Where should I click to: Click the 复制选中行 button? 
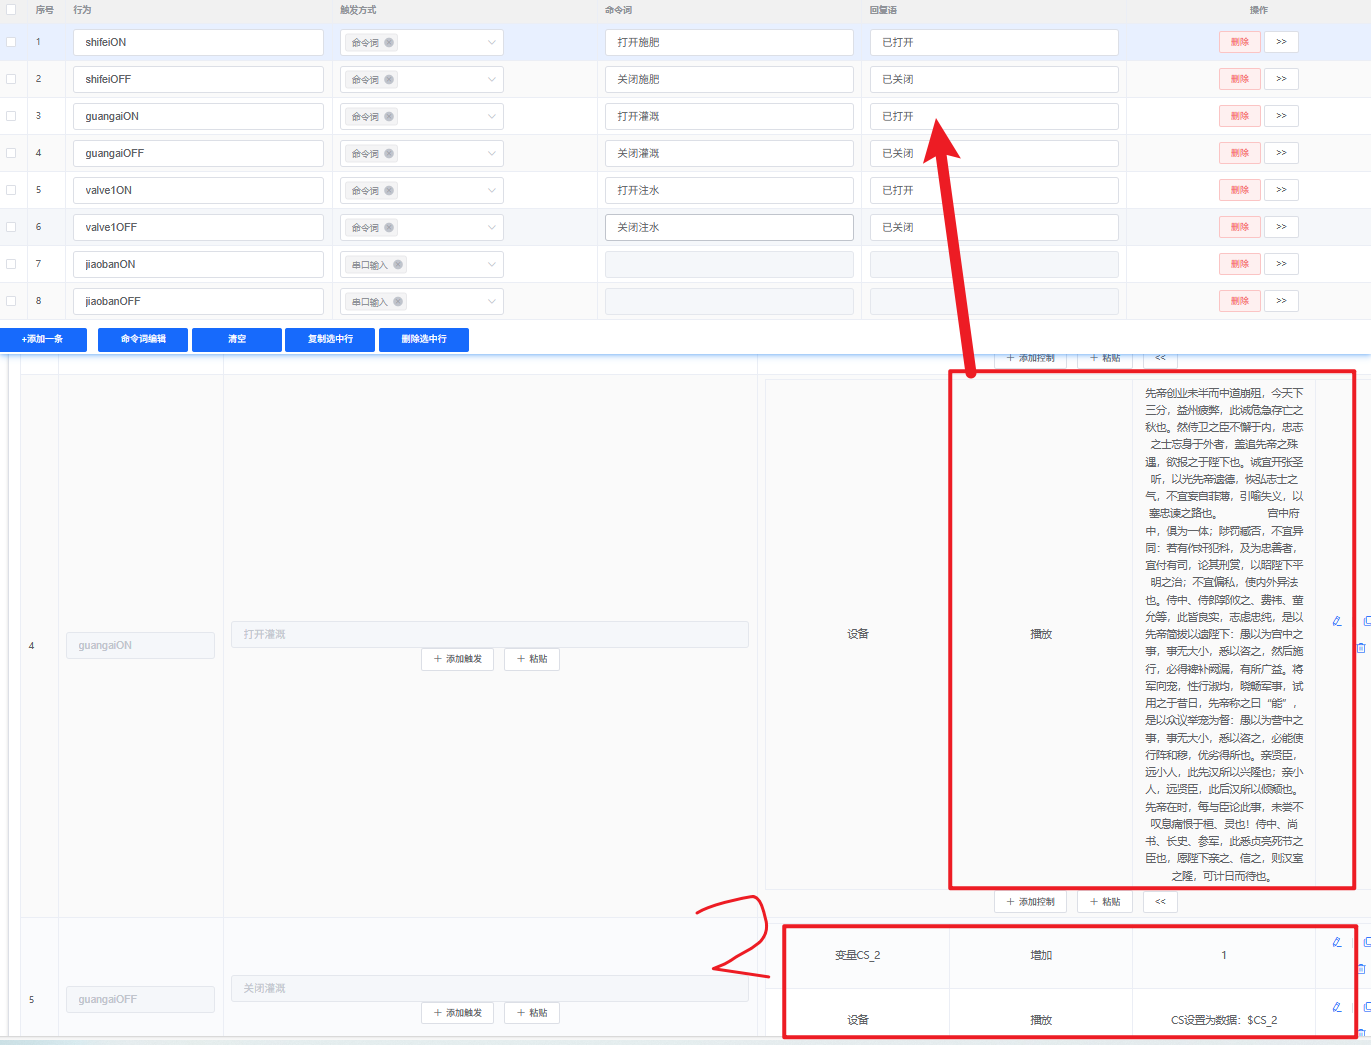(330, 340)
